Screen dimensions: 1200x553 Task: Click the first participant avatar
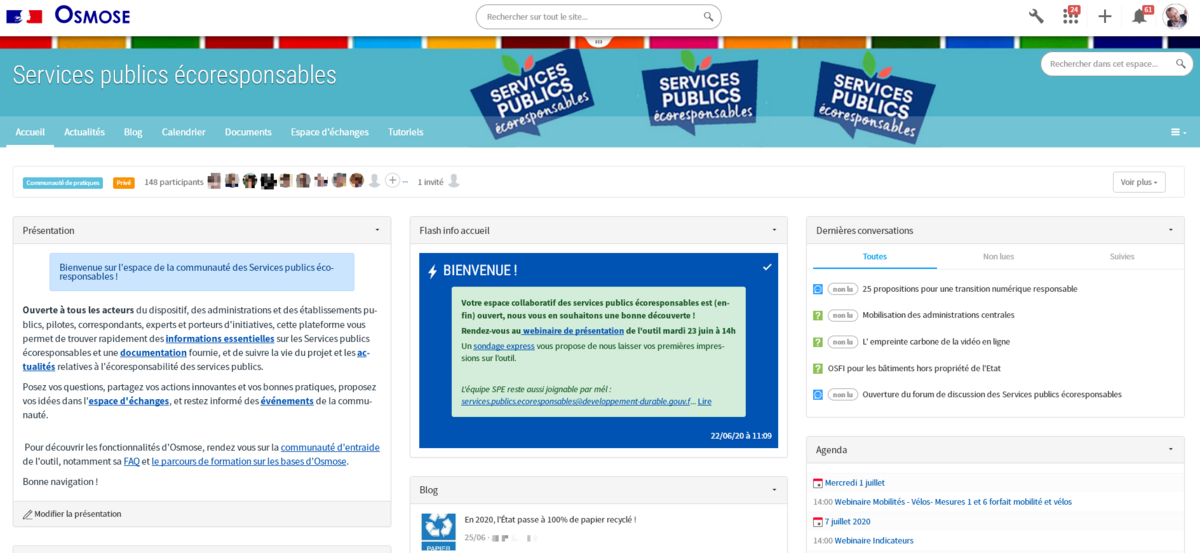[x=214, y=181]
